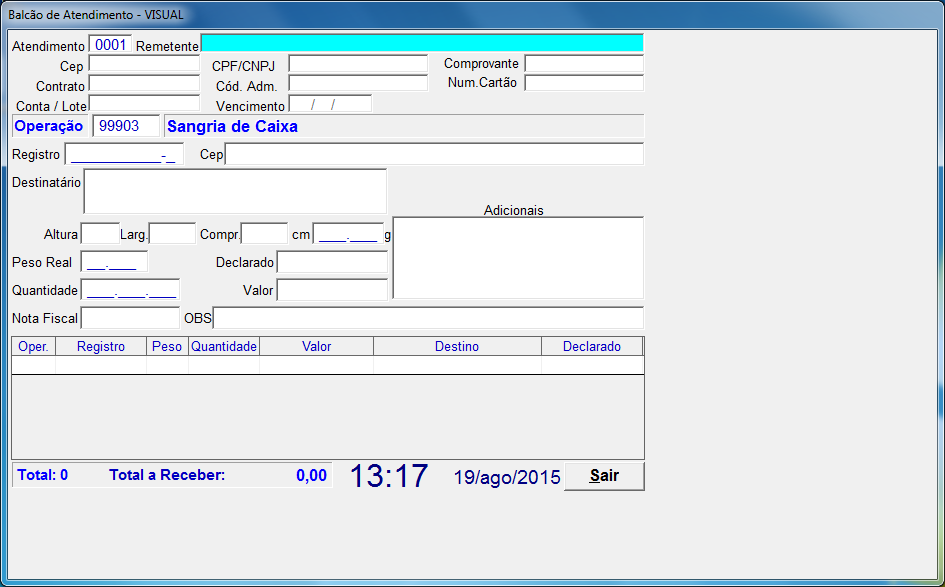Click the Adicionais heading label

(x=513, y=210)
